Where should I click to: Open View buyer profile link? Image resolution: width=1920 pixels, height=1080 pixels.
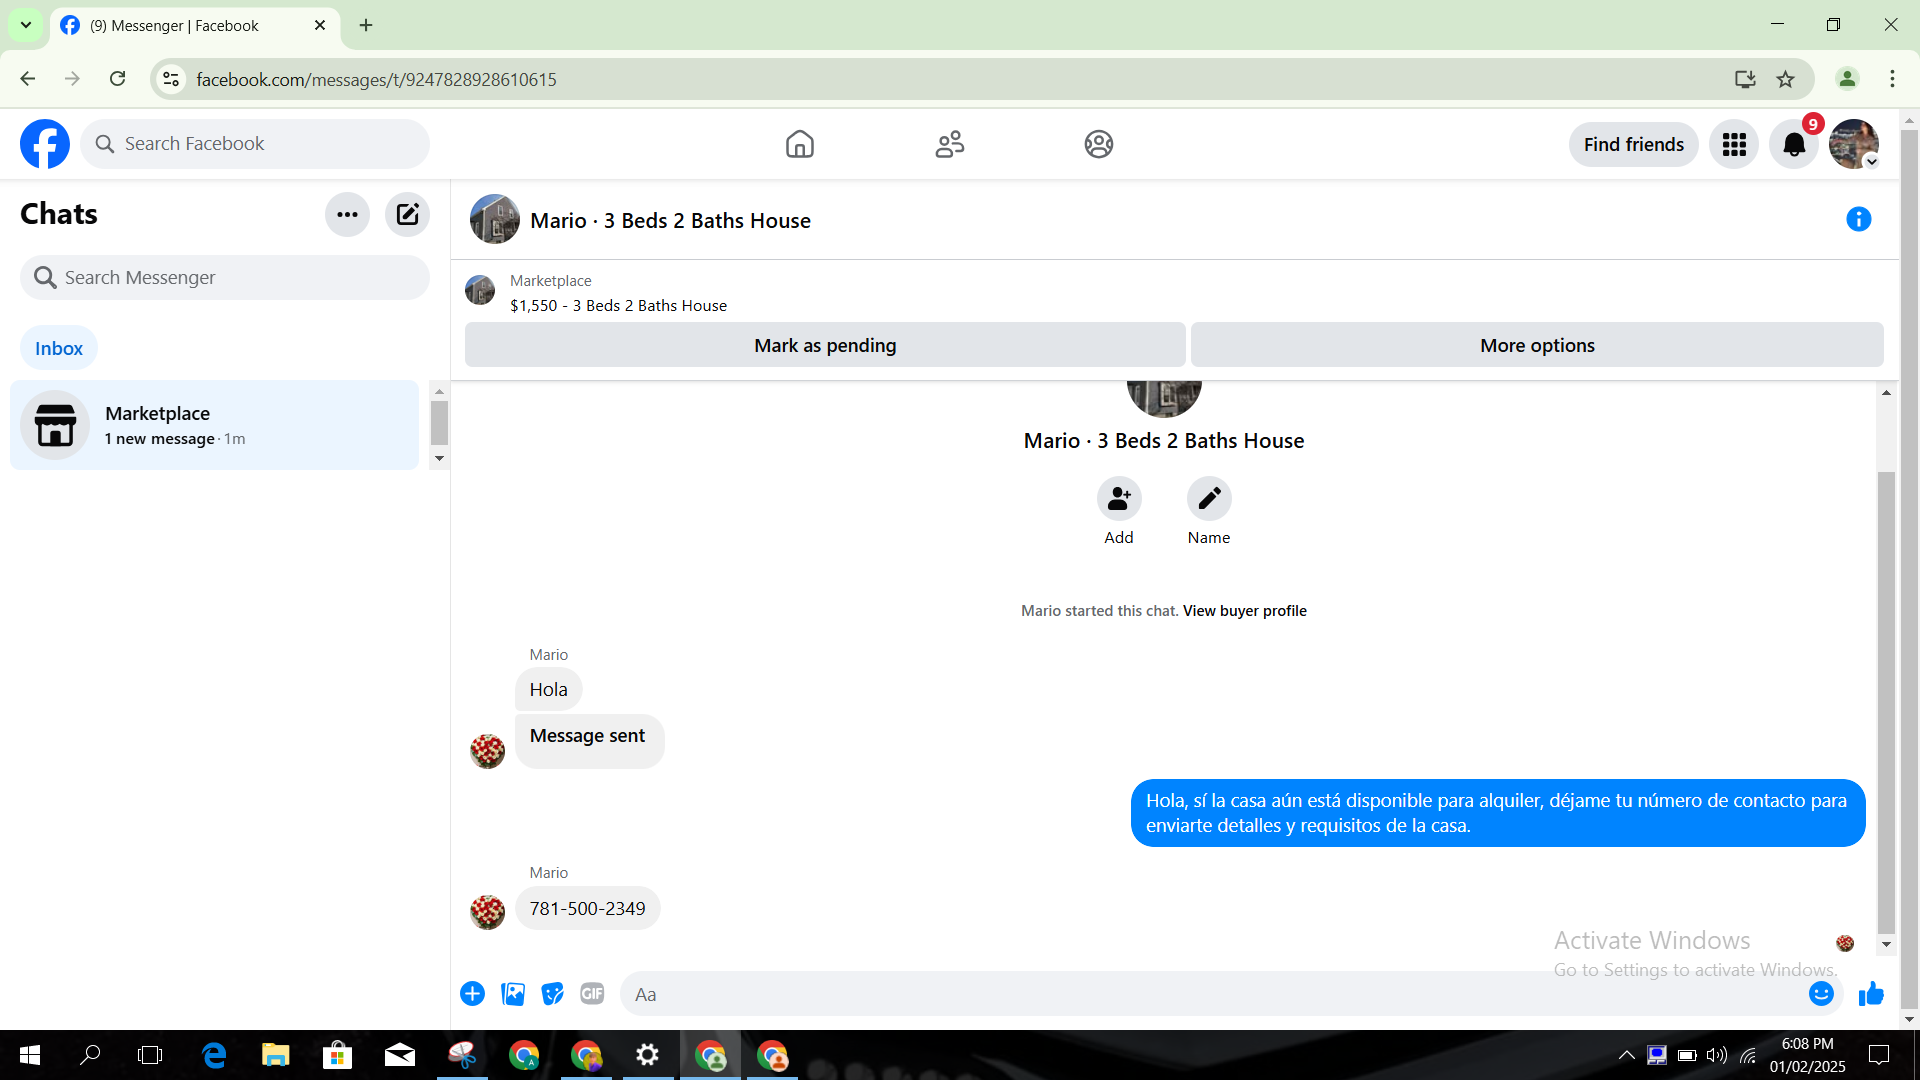pos(1244,611)
